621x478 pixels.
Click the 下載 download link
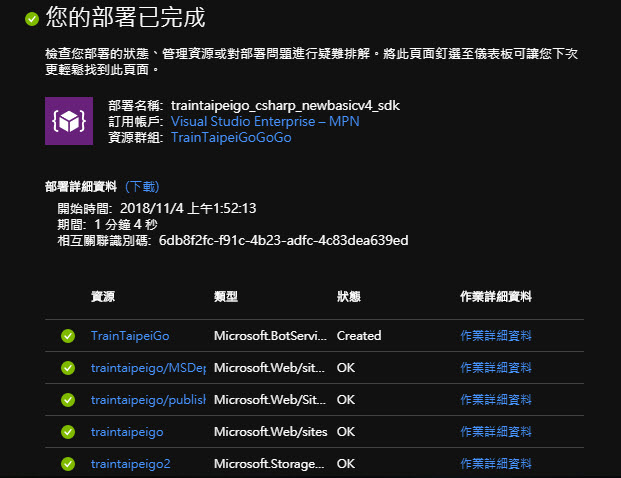pos(142,187)
